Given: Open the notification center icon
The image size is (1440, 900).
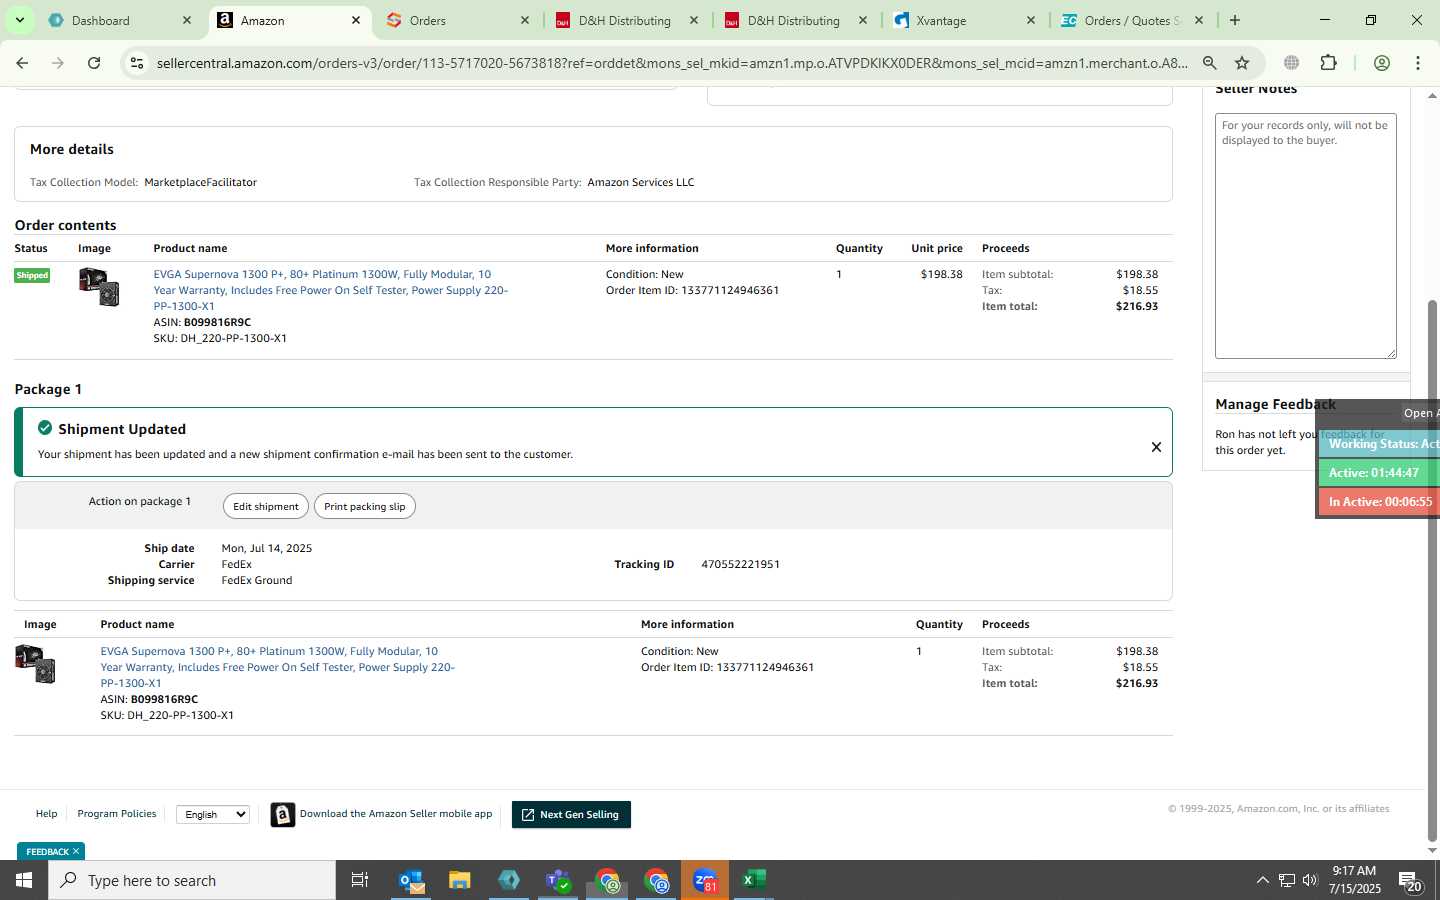Looking at the screenshot, I should pos(1411,881).
